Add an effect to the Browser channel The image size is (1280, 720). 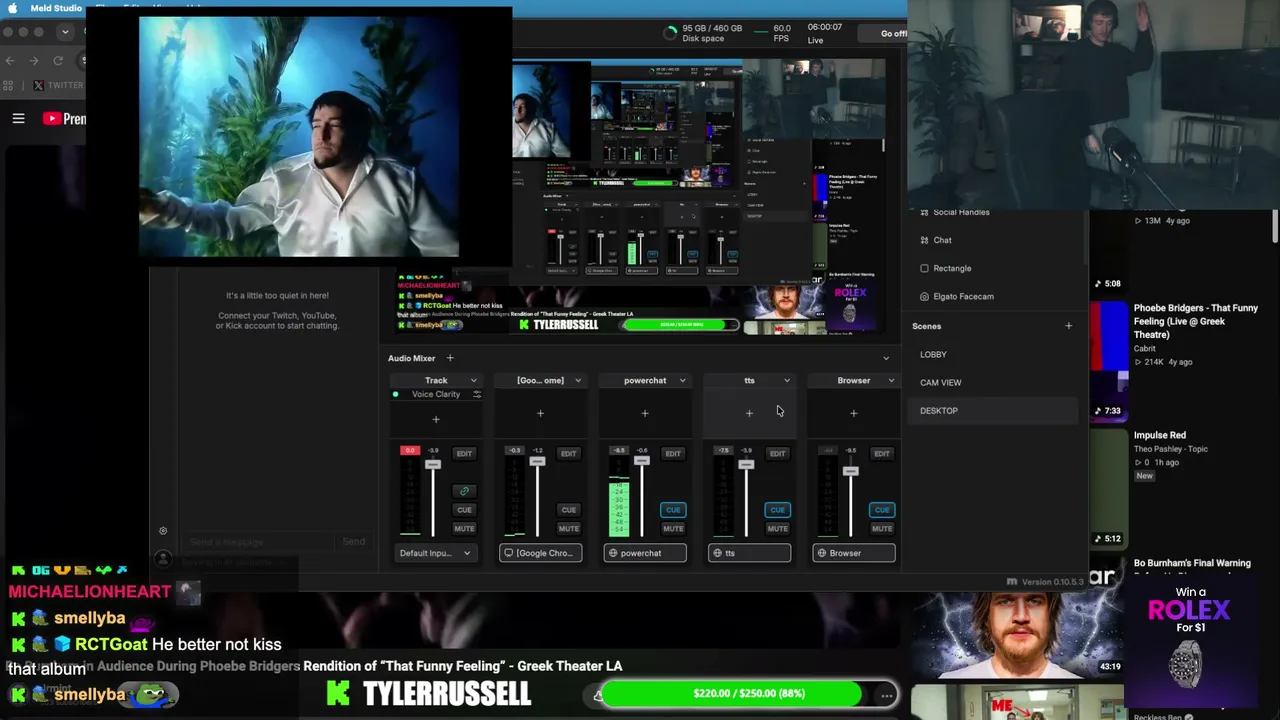point(853,413)
